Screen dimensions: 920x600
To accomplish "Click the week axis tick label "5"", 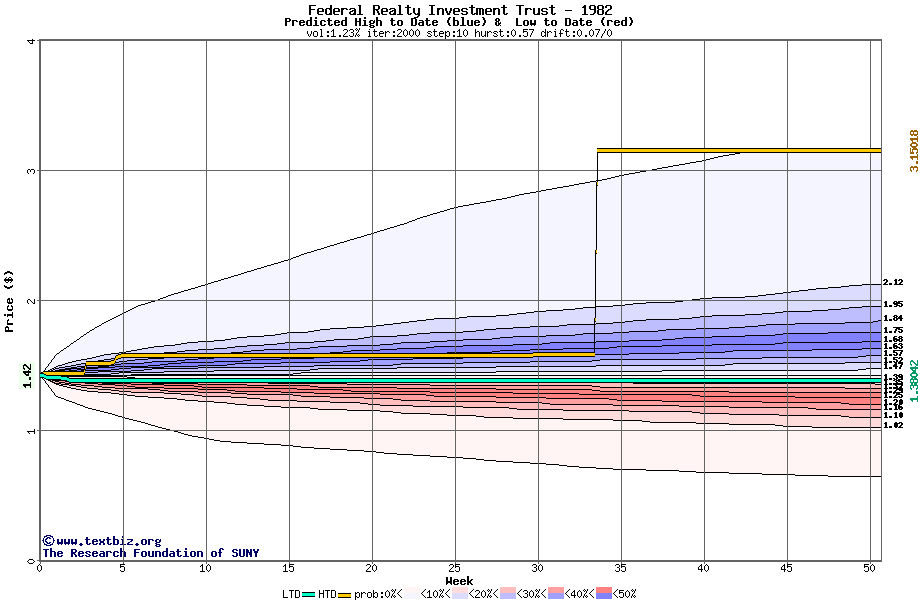I will tap(123, 568).
